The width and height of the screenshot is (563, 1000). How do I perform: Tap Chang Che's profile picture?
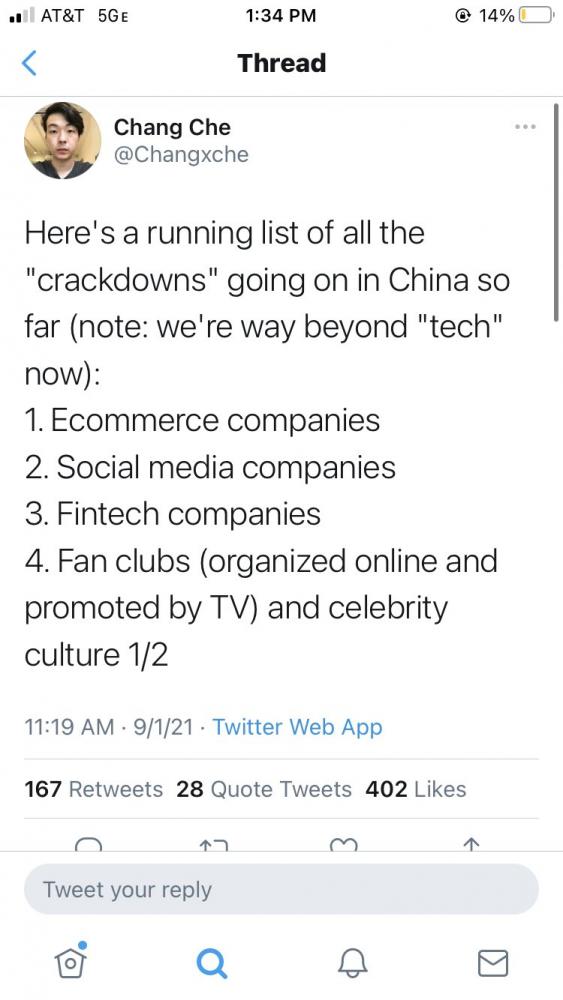coord(62,140)
